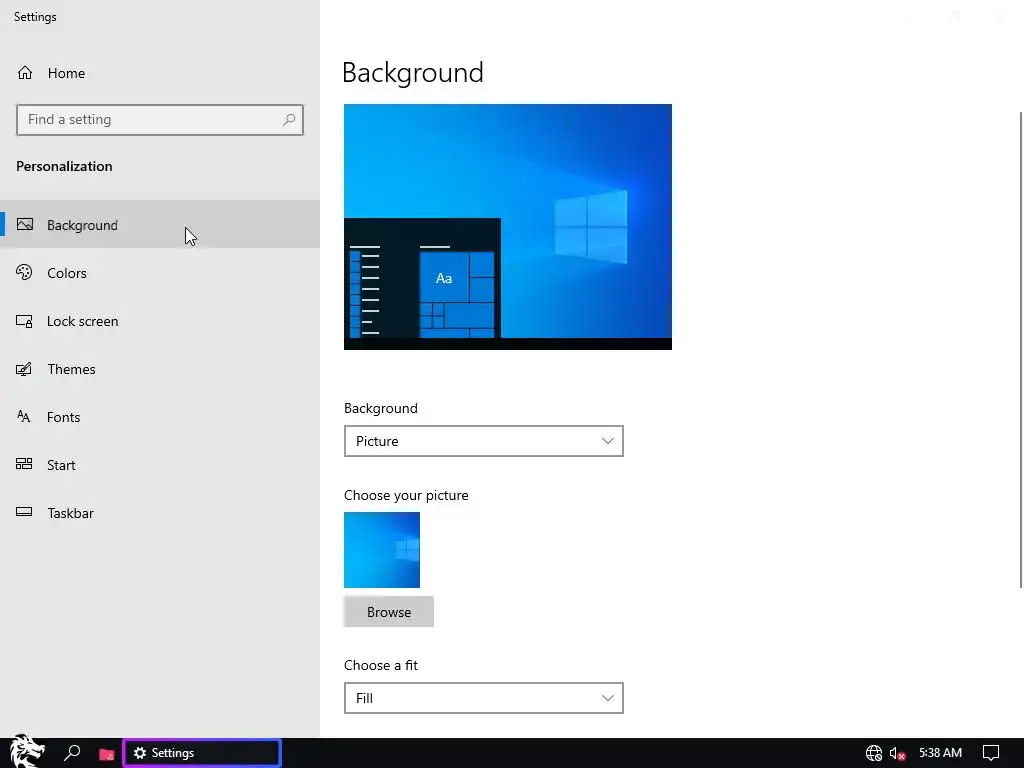Select Themes in the sidebar
1024x768 pixels.
(160, 369)
